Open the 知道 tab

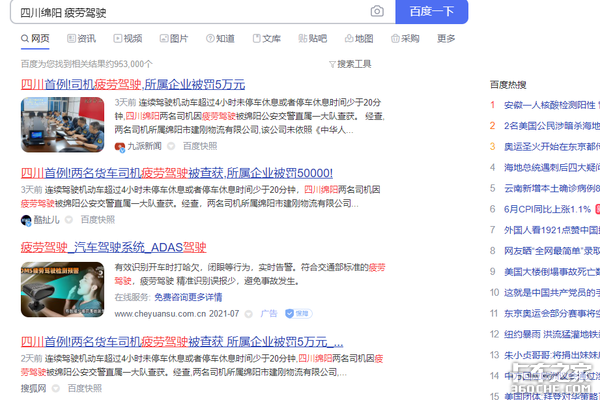pyautogui.click(x=220, y=38)
